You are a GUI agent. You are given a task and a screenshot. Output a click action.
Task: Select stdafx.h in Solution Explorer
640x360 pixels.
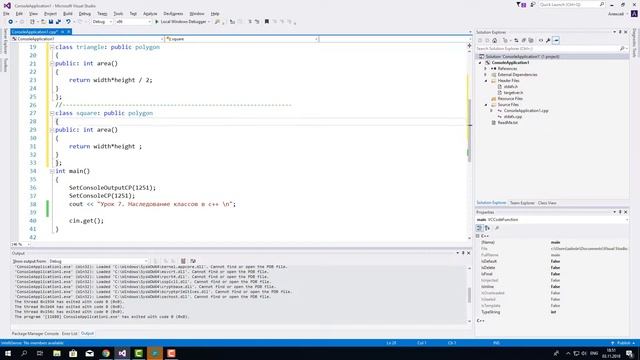(x=510, y=87)
